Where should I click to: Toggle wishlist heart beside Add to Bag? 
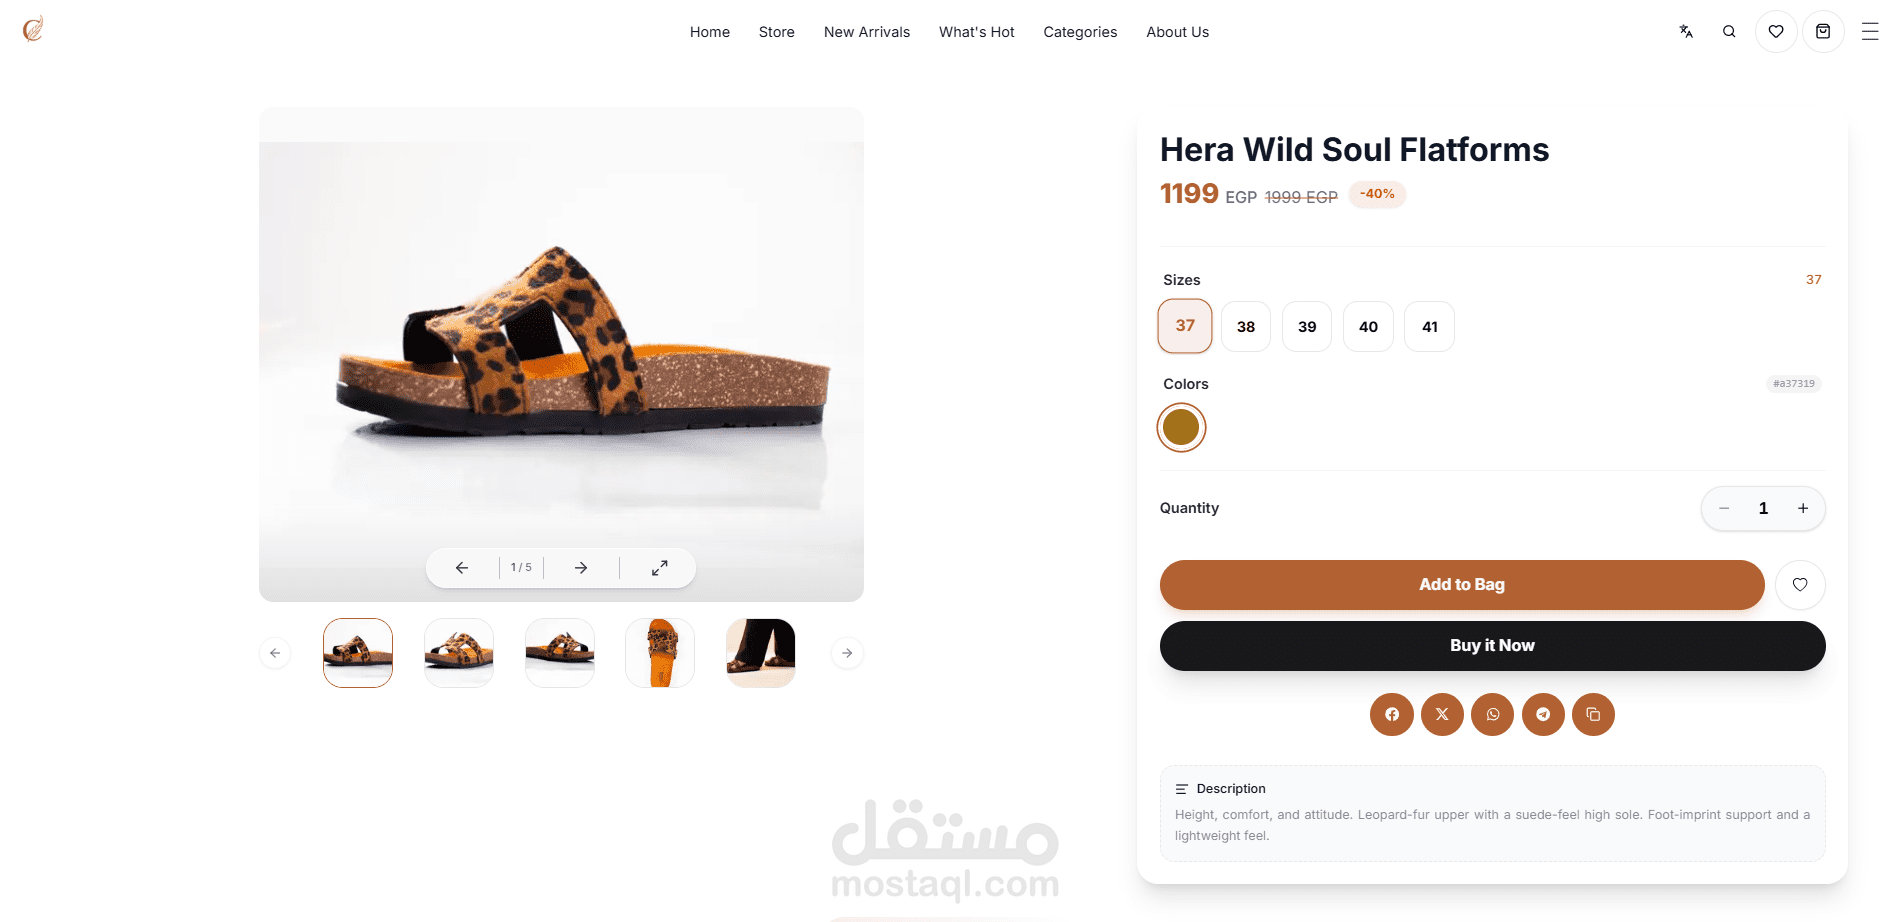tap(1800, 585)
